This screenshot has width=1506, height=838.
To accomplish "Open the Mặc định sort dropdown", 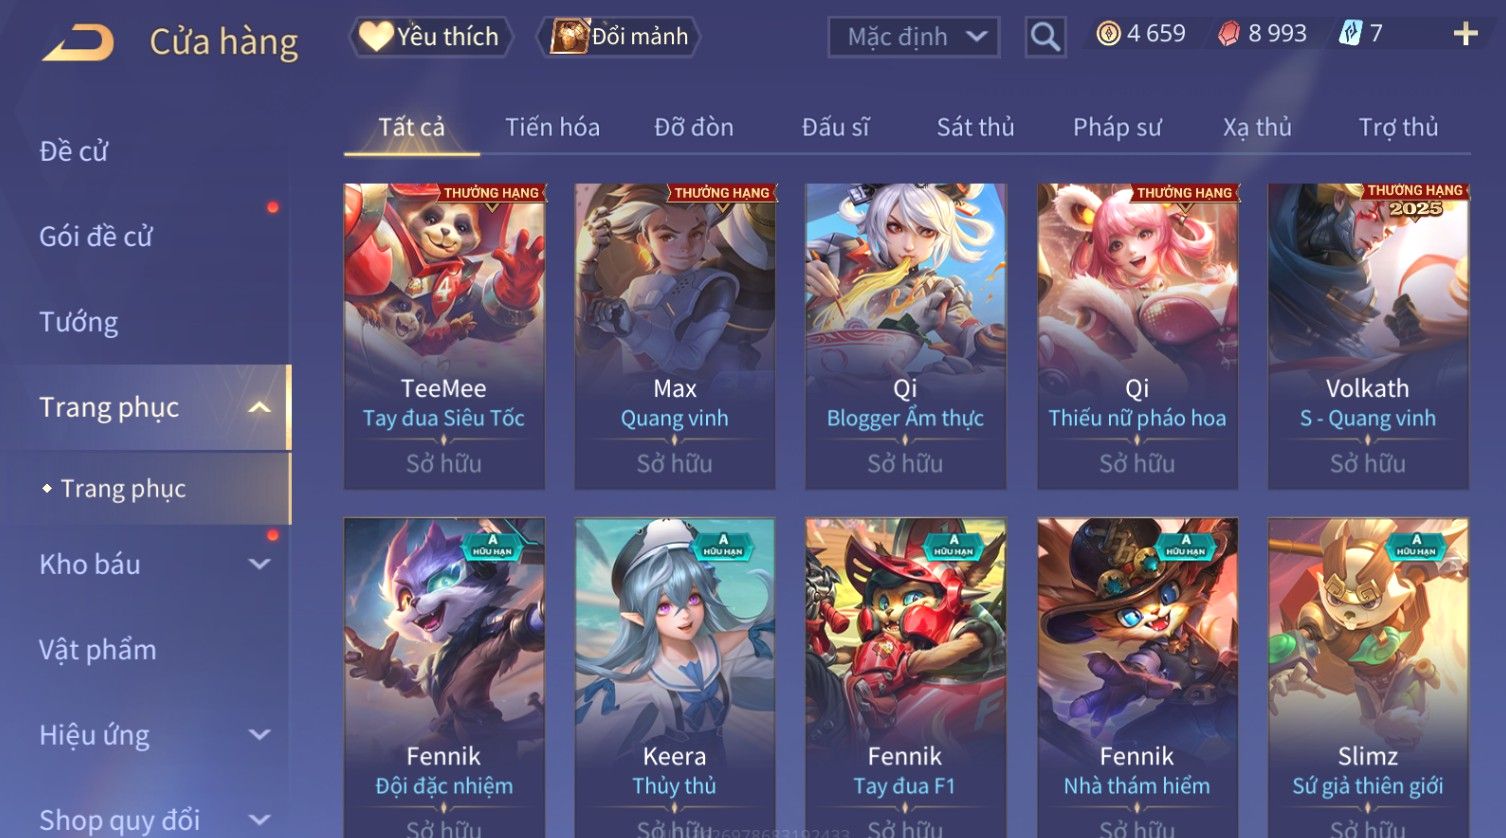I will [x=914, y=37].
